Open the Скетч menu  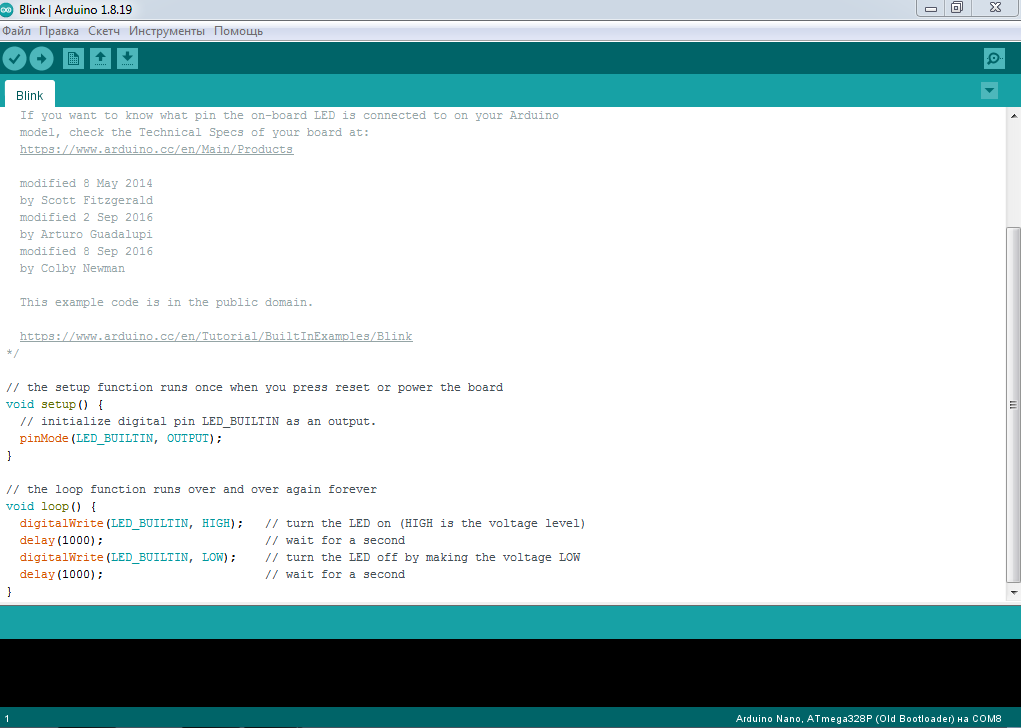tap(104, 31)
